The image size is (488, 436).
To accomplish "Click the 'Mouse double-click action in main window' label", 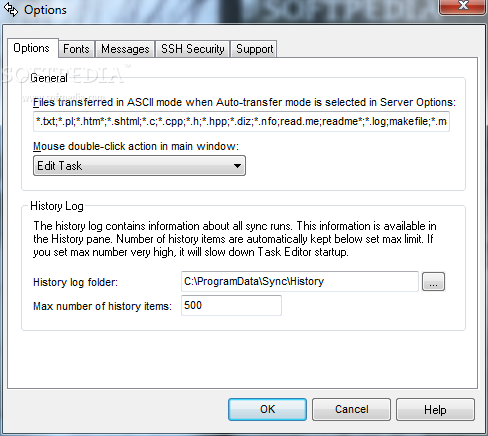I will pyautogui.click(x=136, y=146).
